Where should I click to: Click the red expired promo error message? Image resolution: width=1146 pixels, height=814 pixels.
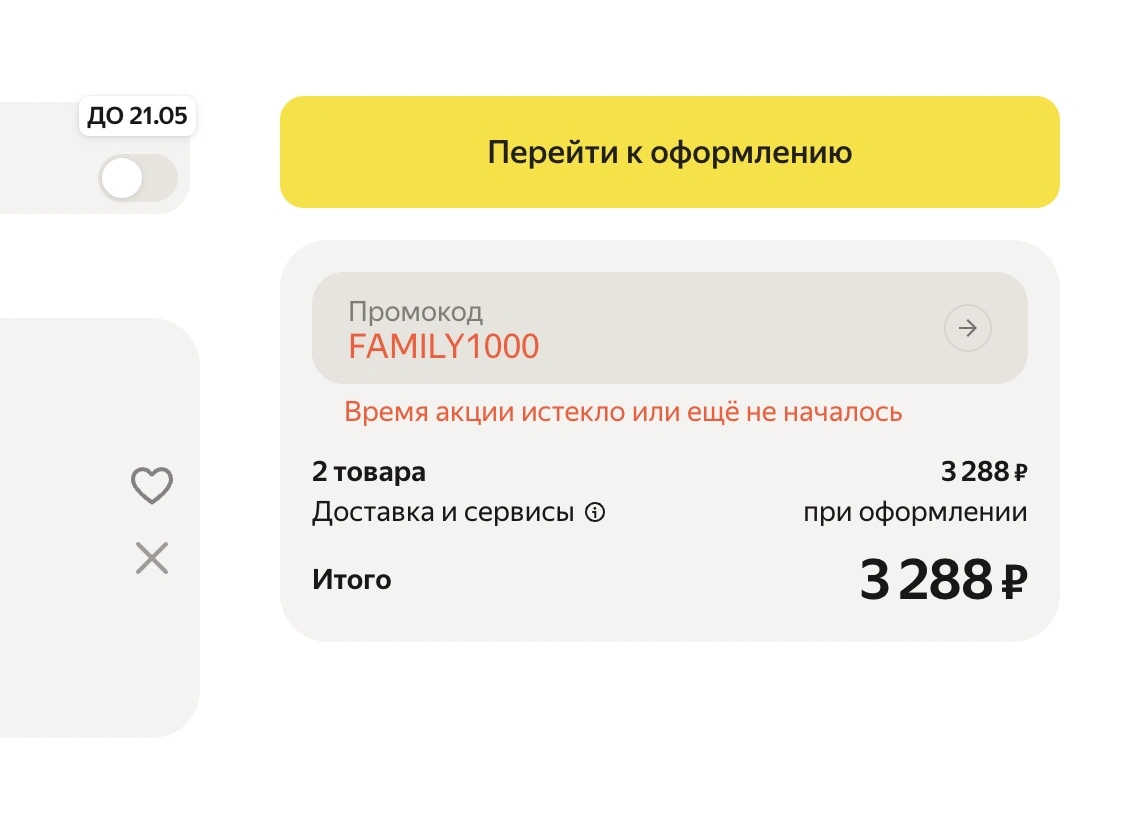623,412
